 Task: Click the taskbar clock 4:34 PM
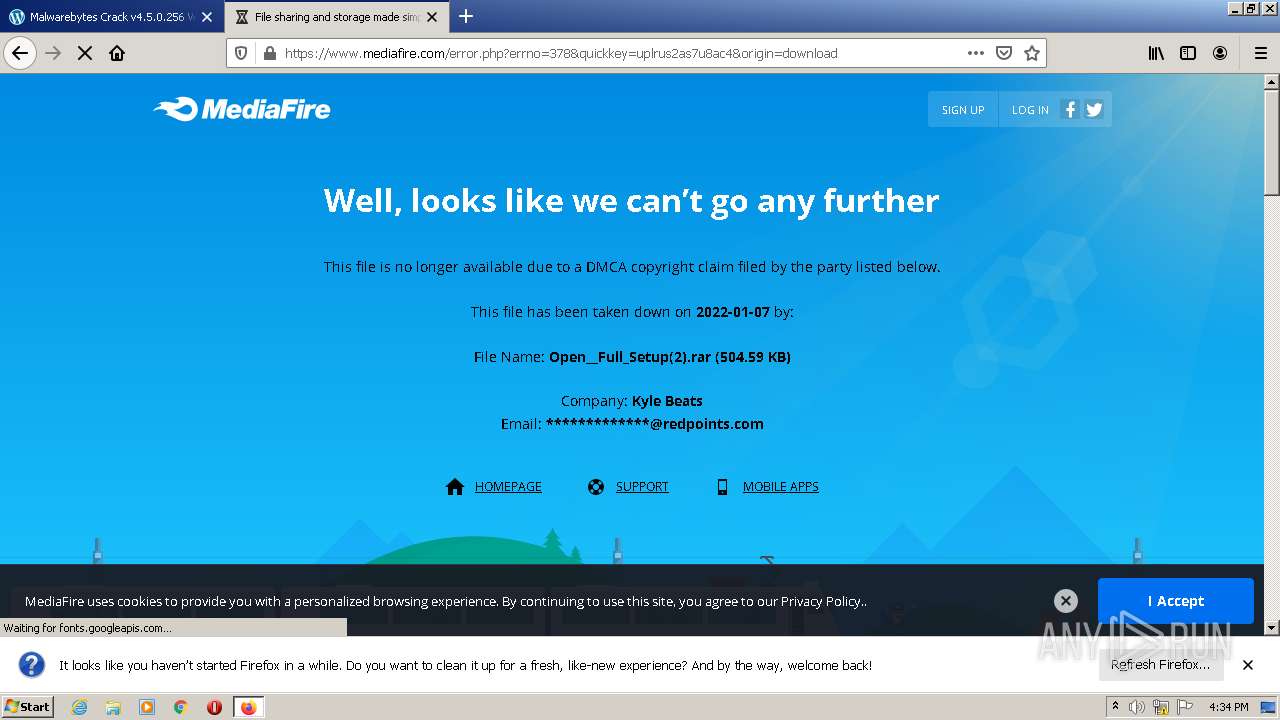(1228, 707)
